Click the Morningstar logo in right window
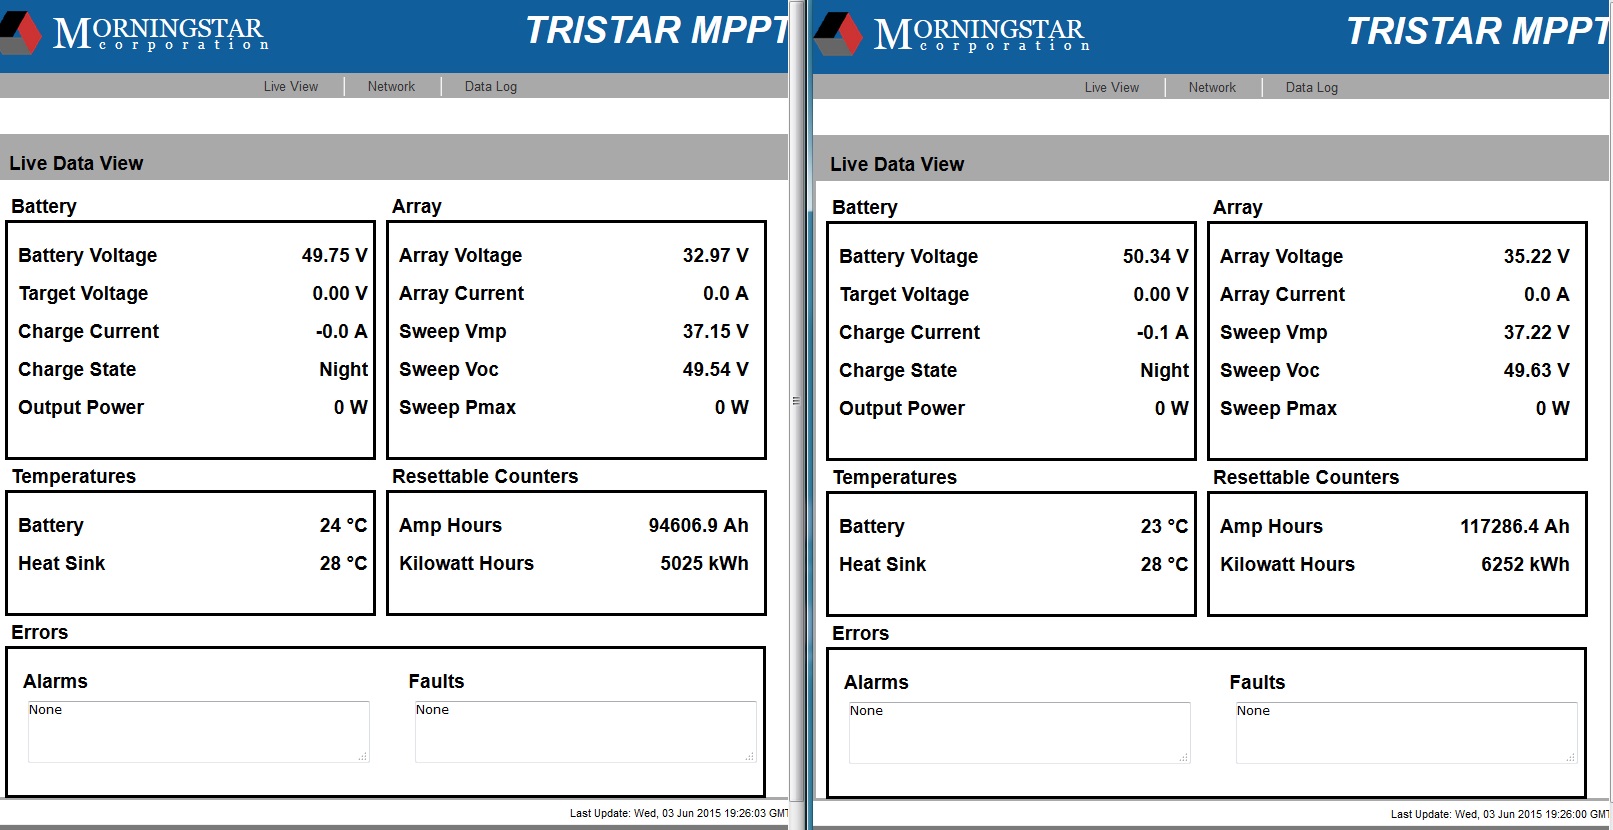 point(952,34)
